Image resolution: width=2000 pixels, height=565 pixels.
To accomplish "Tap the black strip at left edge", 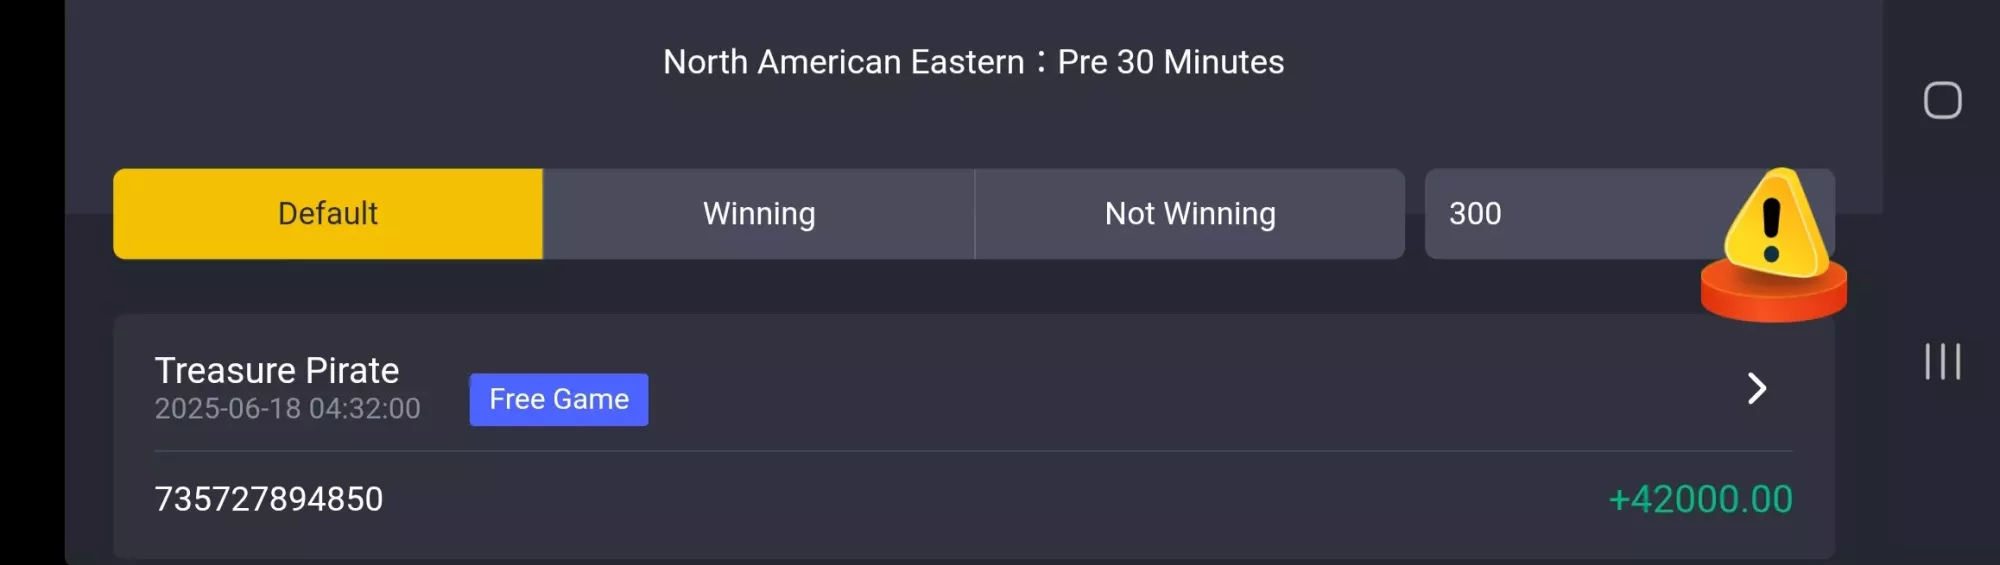I will coord(32,282).
